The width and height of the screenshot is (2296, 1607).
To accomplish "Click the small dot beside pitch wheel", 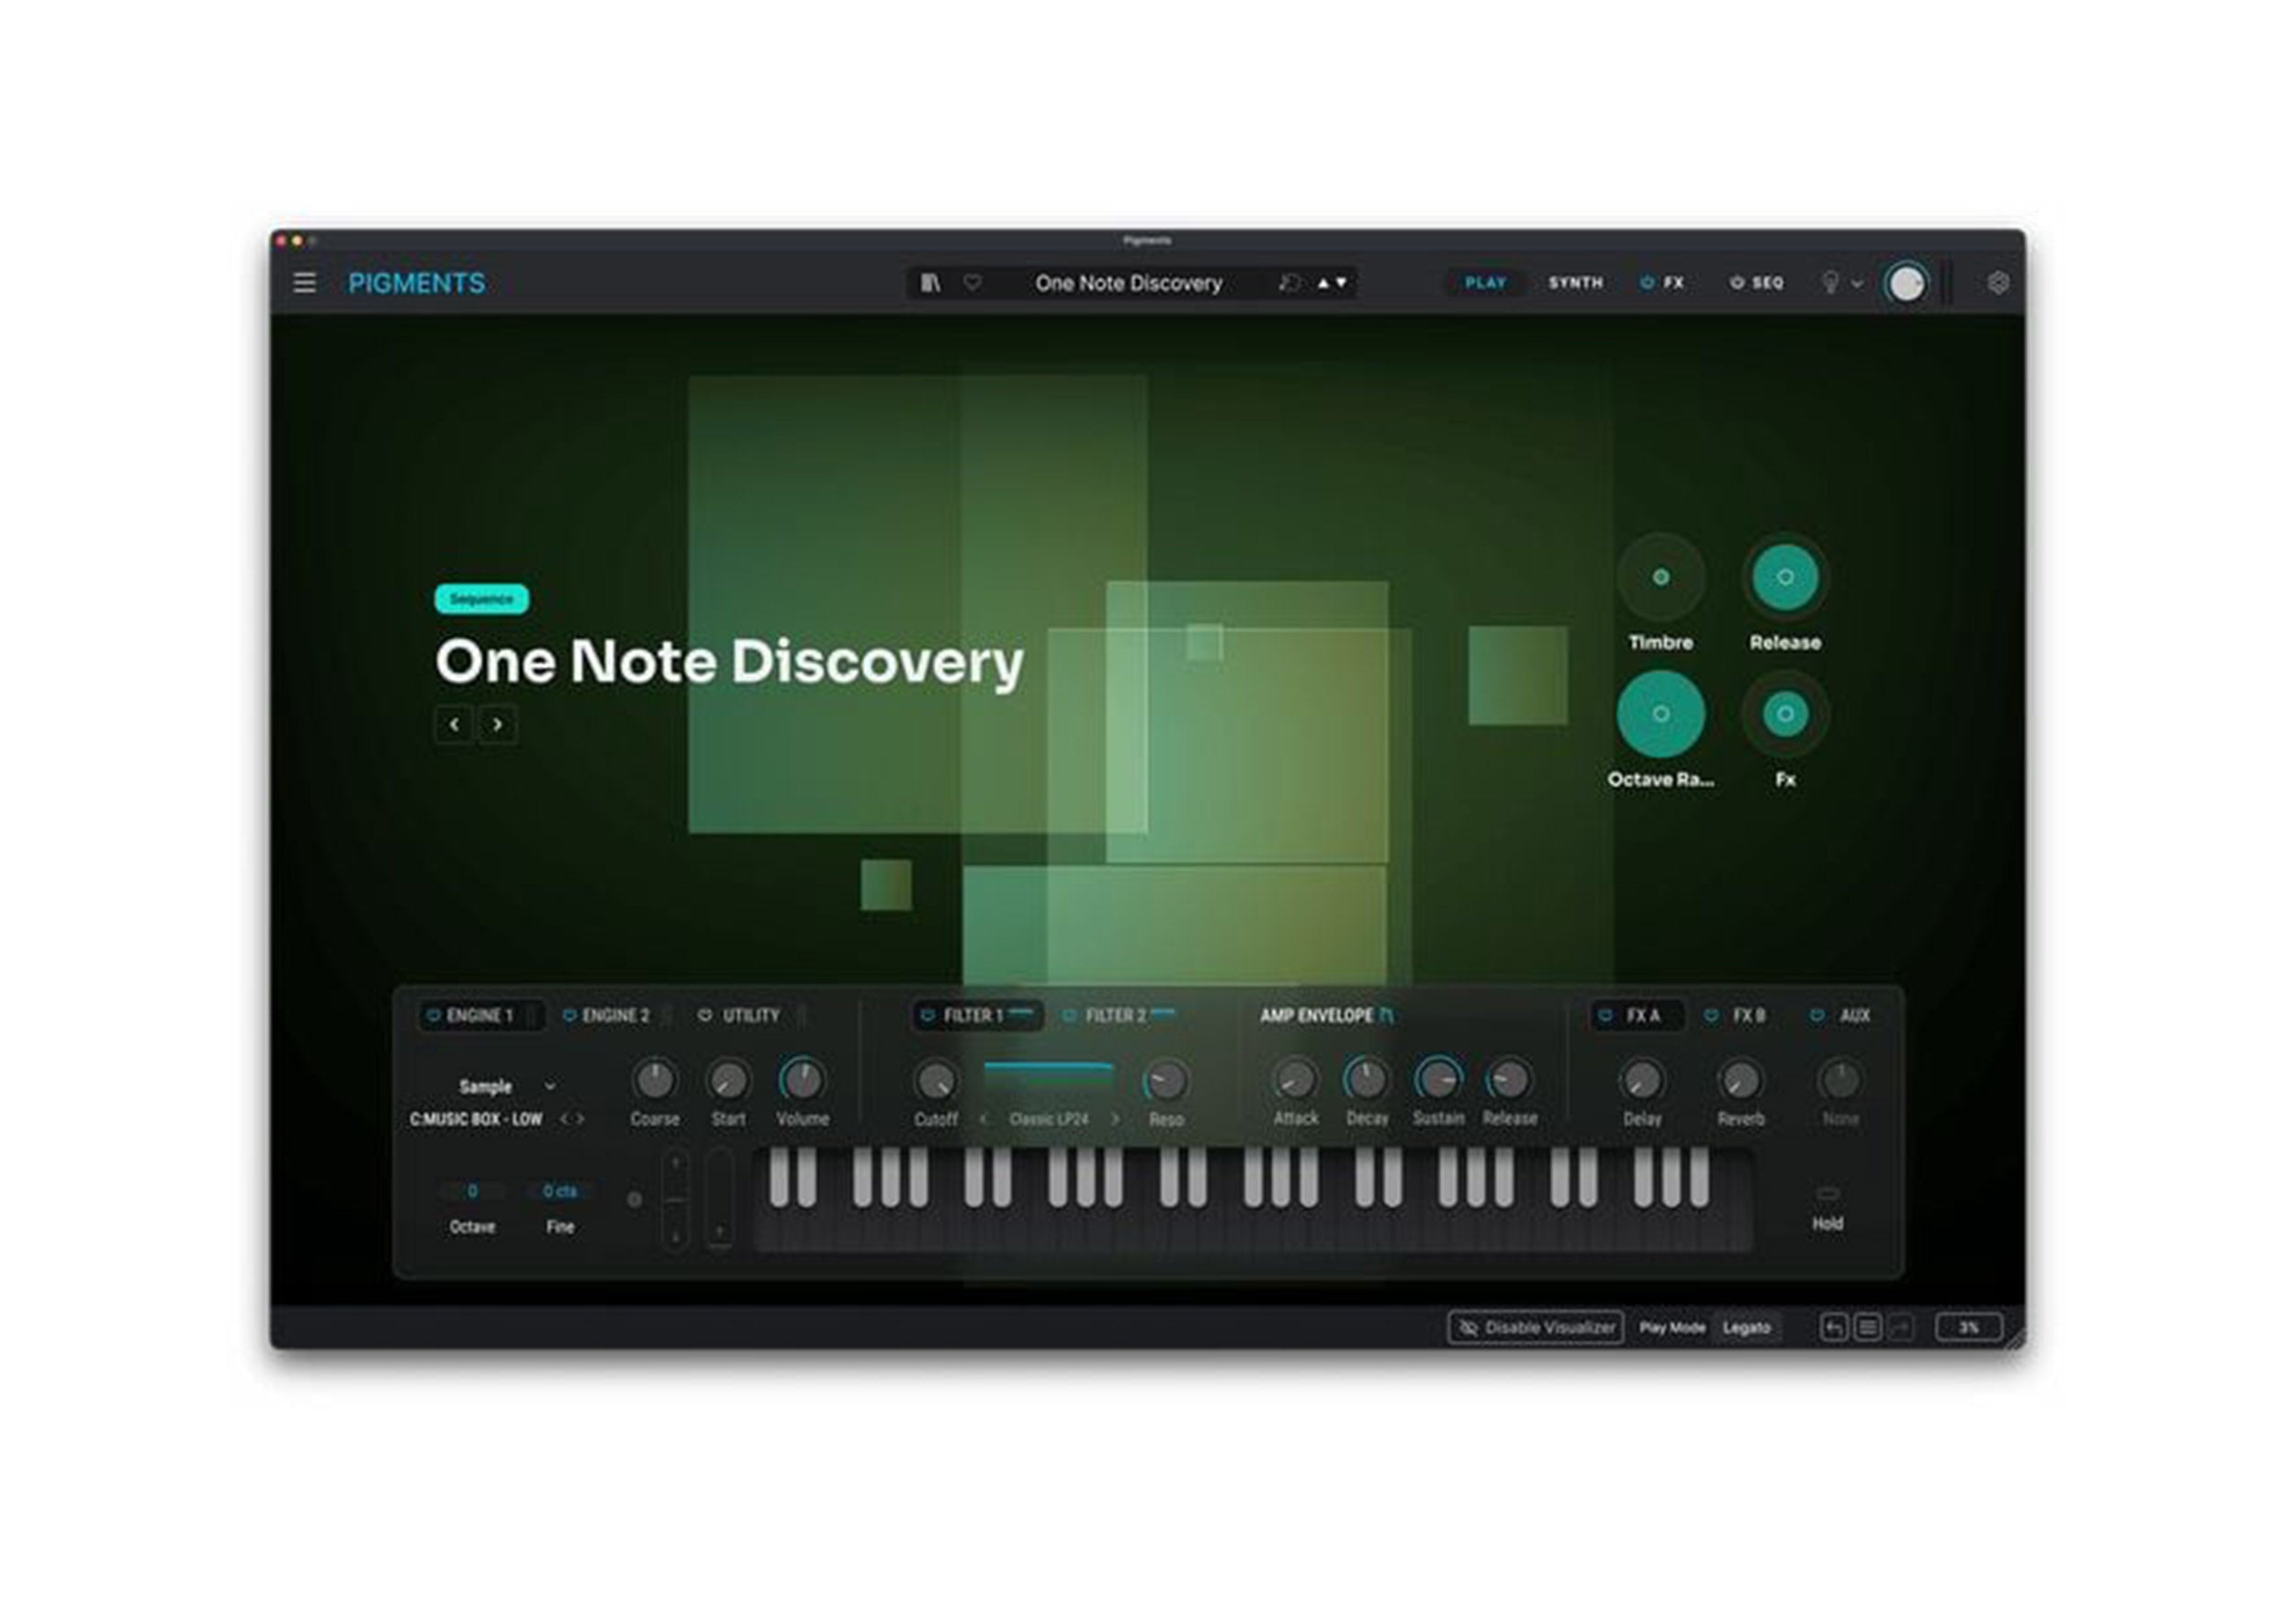I will pos(634,1199).
